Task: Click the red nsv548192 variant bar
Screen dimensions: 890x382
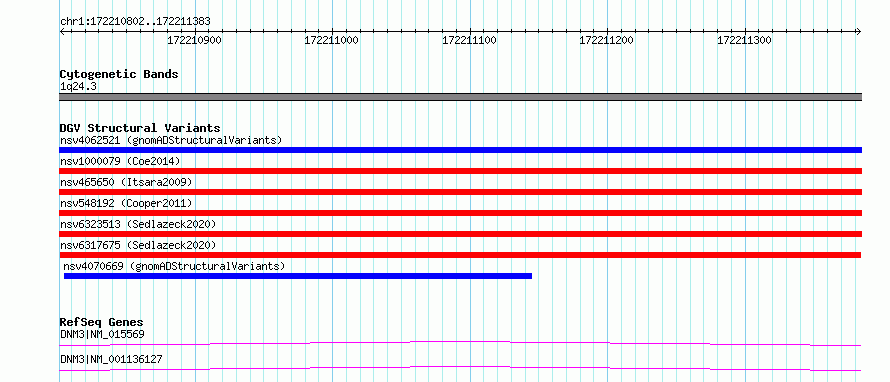Action: pyautogui.click(x=460, y=213)
